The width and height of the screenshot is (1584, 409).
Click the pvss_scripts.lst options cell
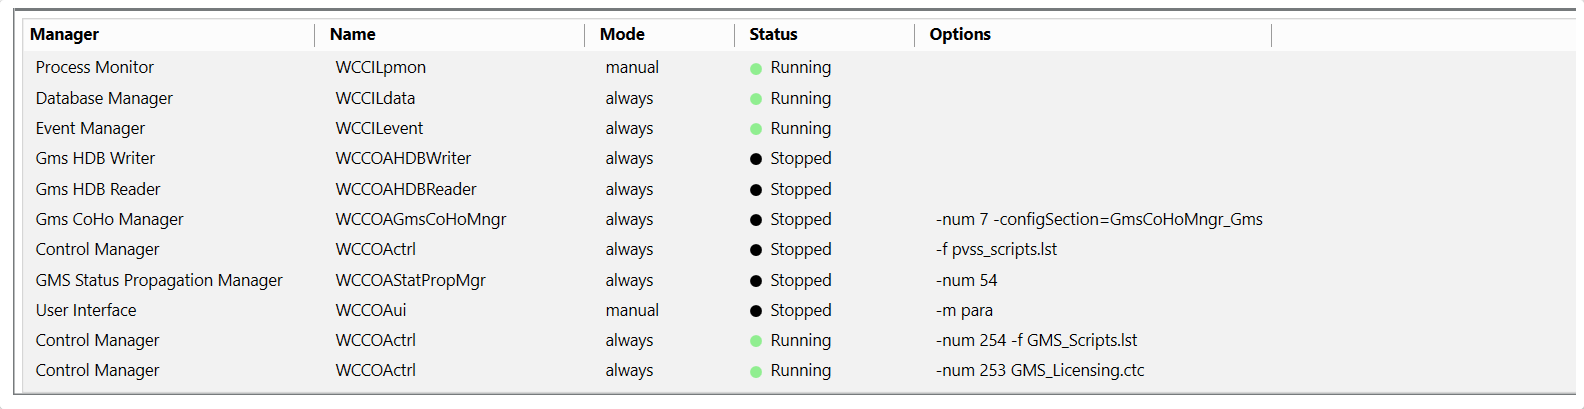tap(996, 250)
